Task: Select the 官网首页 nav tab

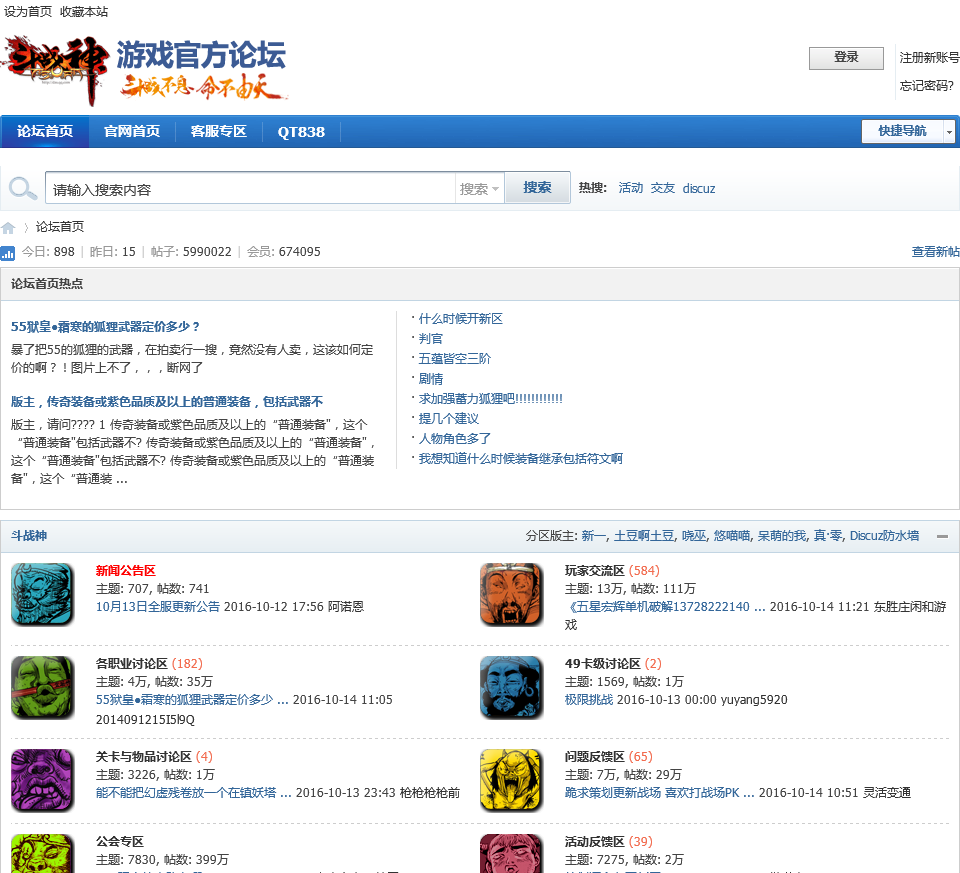Action: click(132, 132)
